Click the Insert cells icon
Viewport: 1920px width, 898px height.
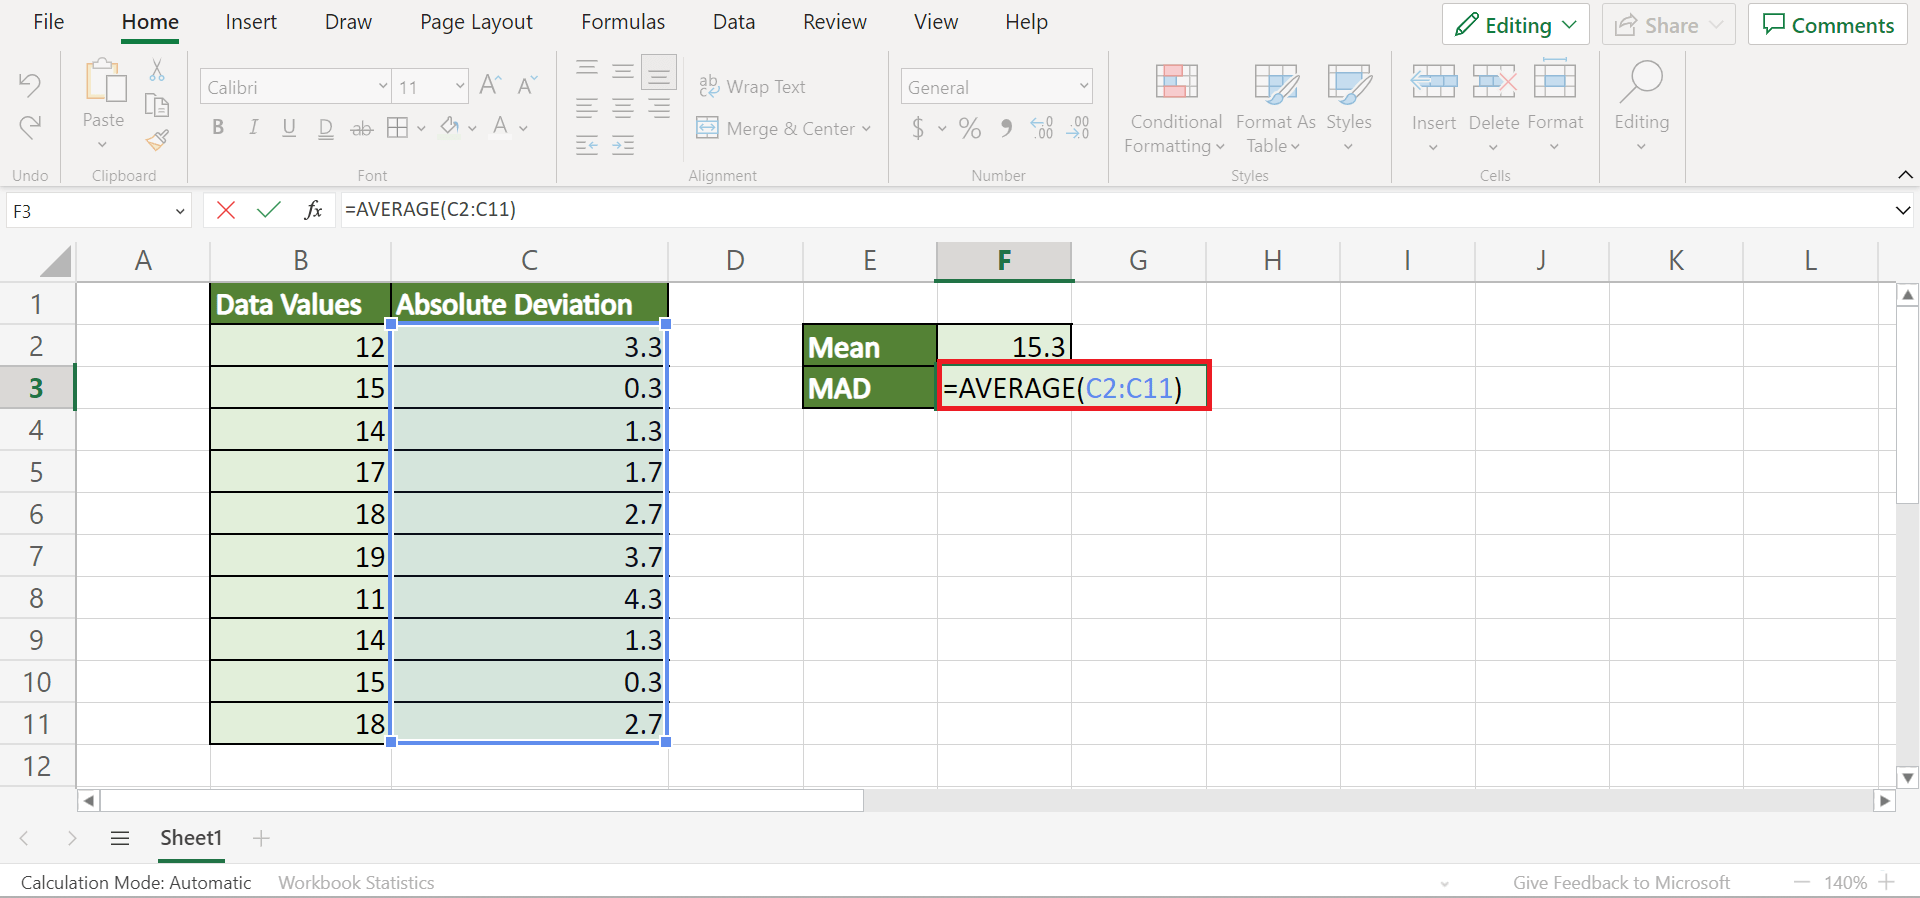[x=1434, y=81]
